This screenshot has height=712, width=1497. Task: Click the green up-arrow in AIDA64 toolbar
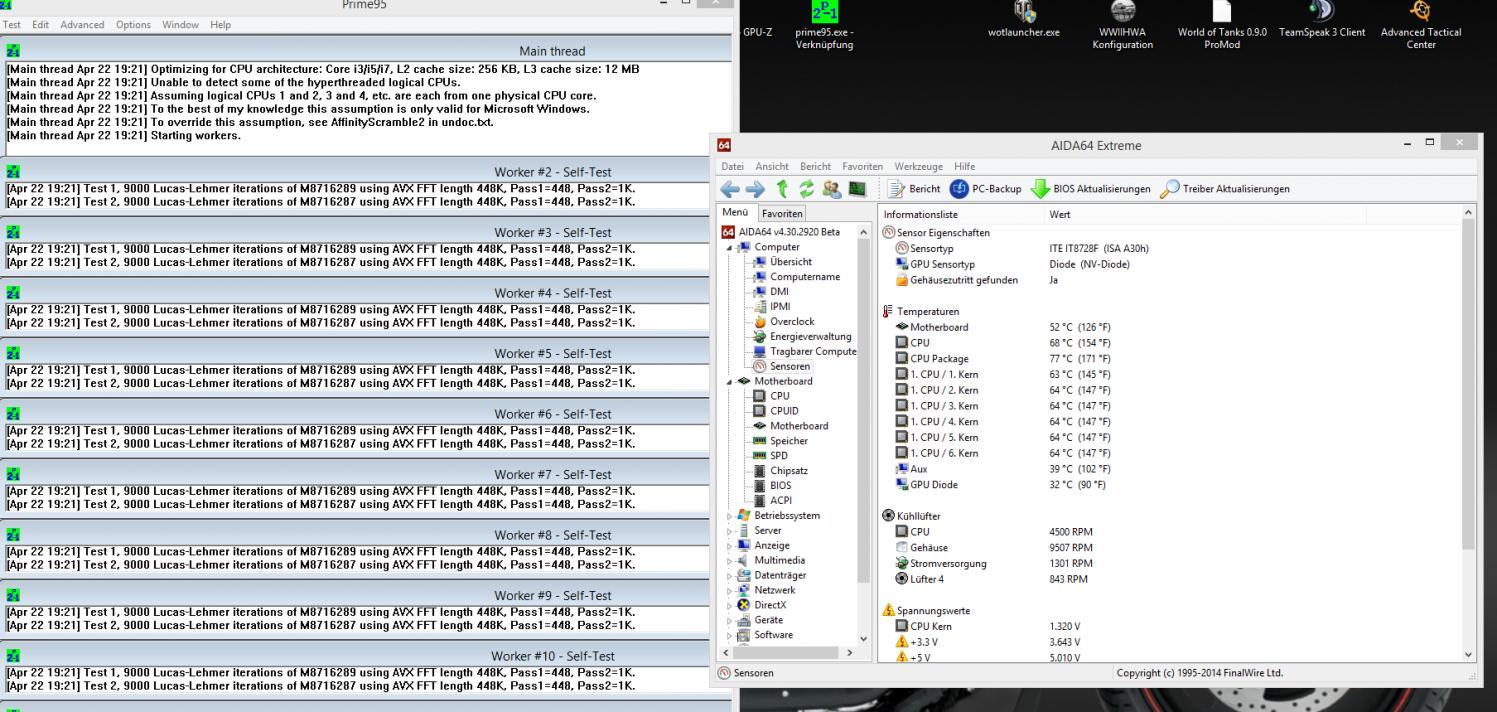point(782,189)
